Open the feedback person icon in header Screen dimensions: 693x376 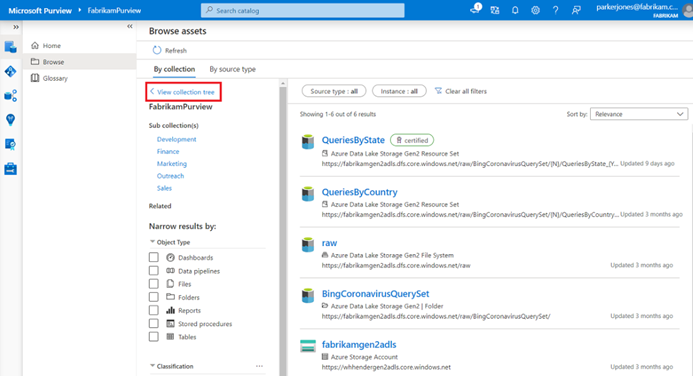pos(576,10)
